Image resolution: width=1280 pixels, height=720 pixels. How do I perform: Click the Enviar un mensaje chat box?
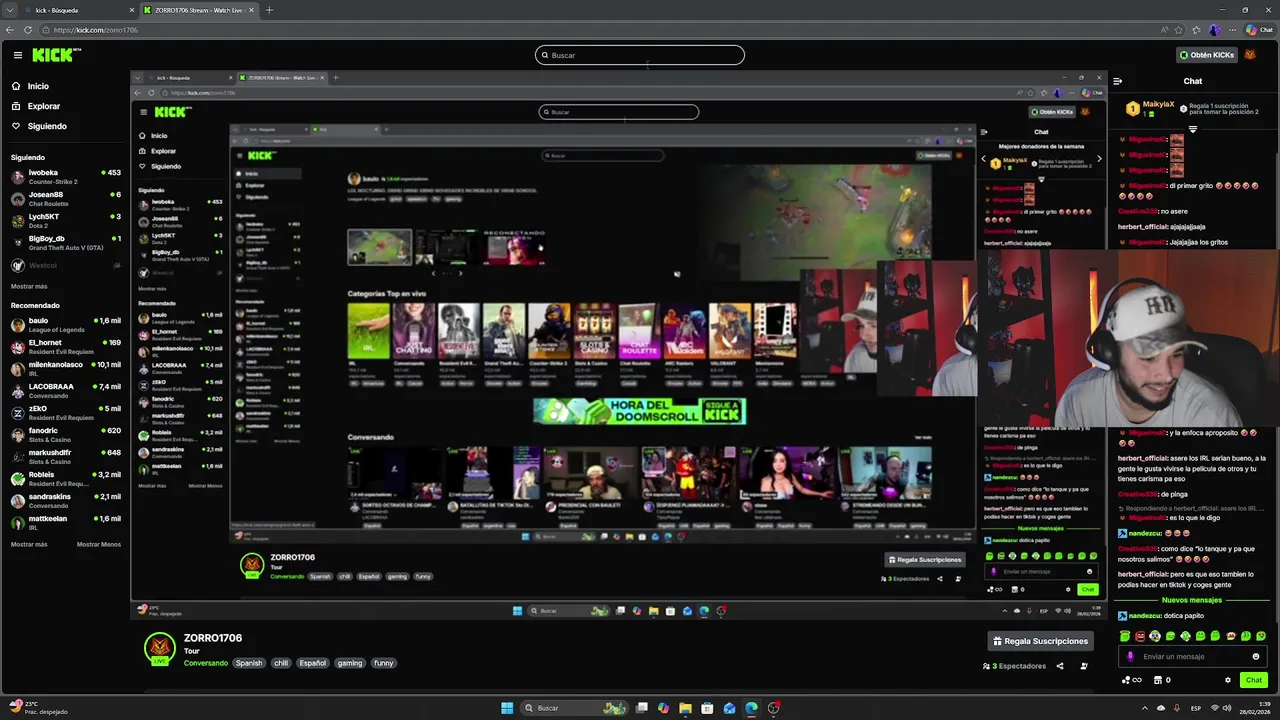tap(1194, 657)
